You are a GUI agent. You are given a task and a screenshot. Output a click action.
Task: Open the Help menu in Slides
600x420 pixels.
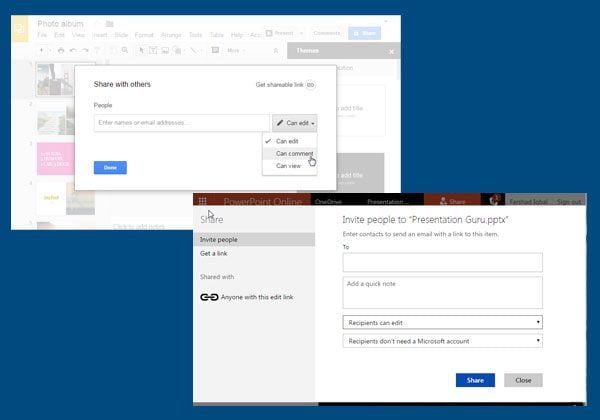(x=236, y=35)
